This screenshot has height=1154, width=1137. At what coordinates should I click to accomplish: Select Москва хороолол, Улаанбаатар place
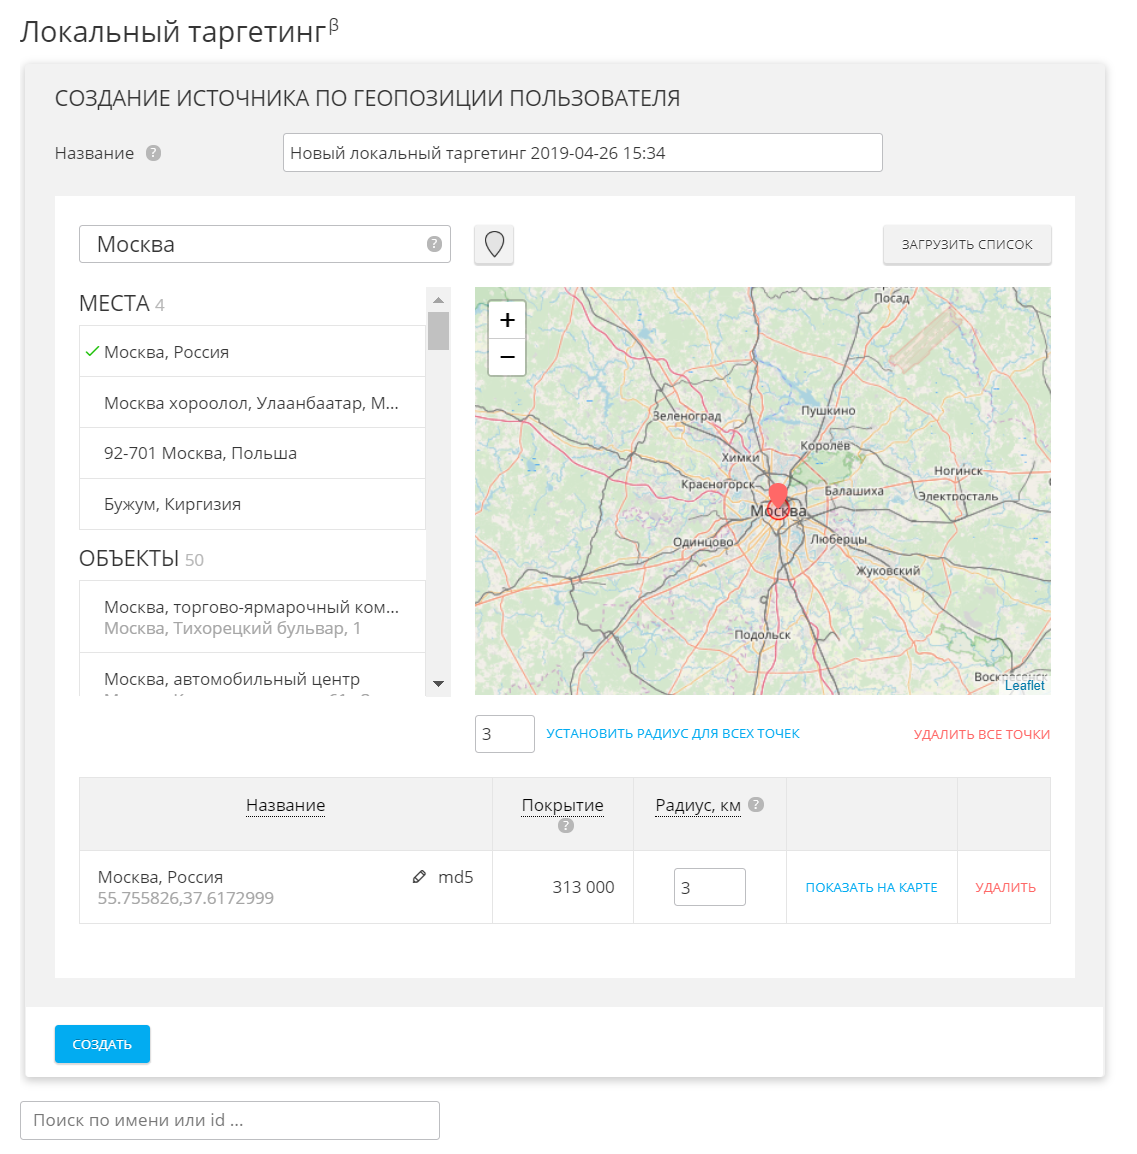[x=251, y=403]
